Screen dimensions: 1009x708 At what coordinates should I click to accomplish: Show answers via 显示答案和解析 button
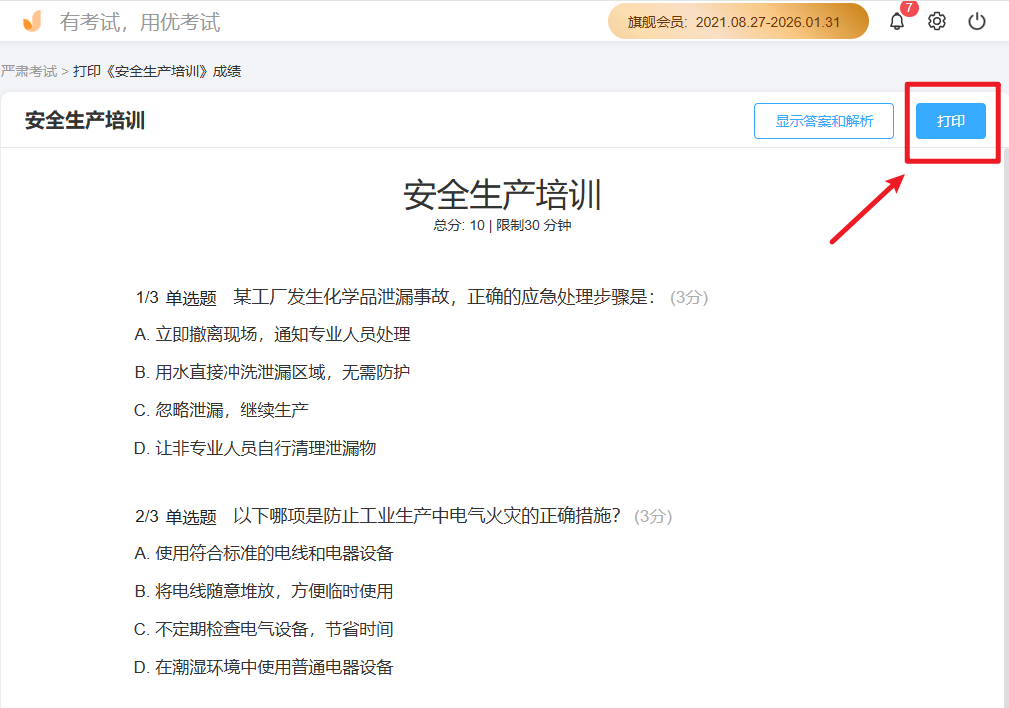pos(823,120)
